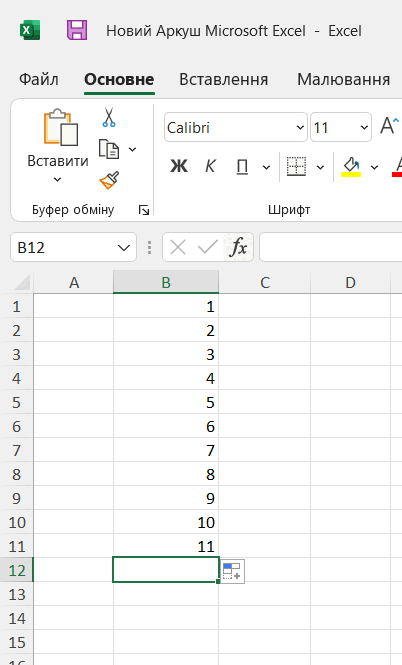The width and height of the screenshot is (402, 665).
Task: Open the Name Box dropdown arrow
Action: (x=123, y=248)
